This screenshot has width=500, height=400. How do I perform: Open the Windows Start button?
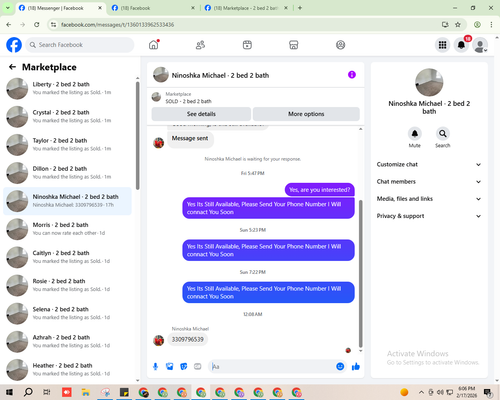pos(9,392)
